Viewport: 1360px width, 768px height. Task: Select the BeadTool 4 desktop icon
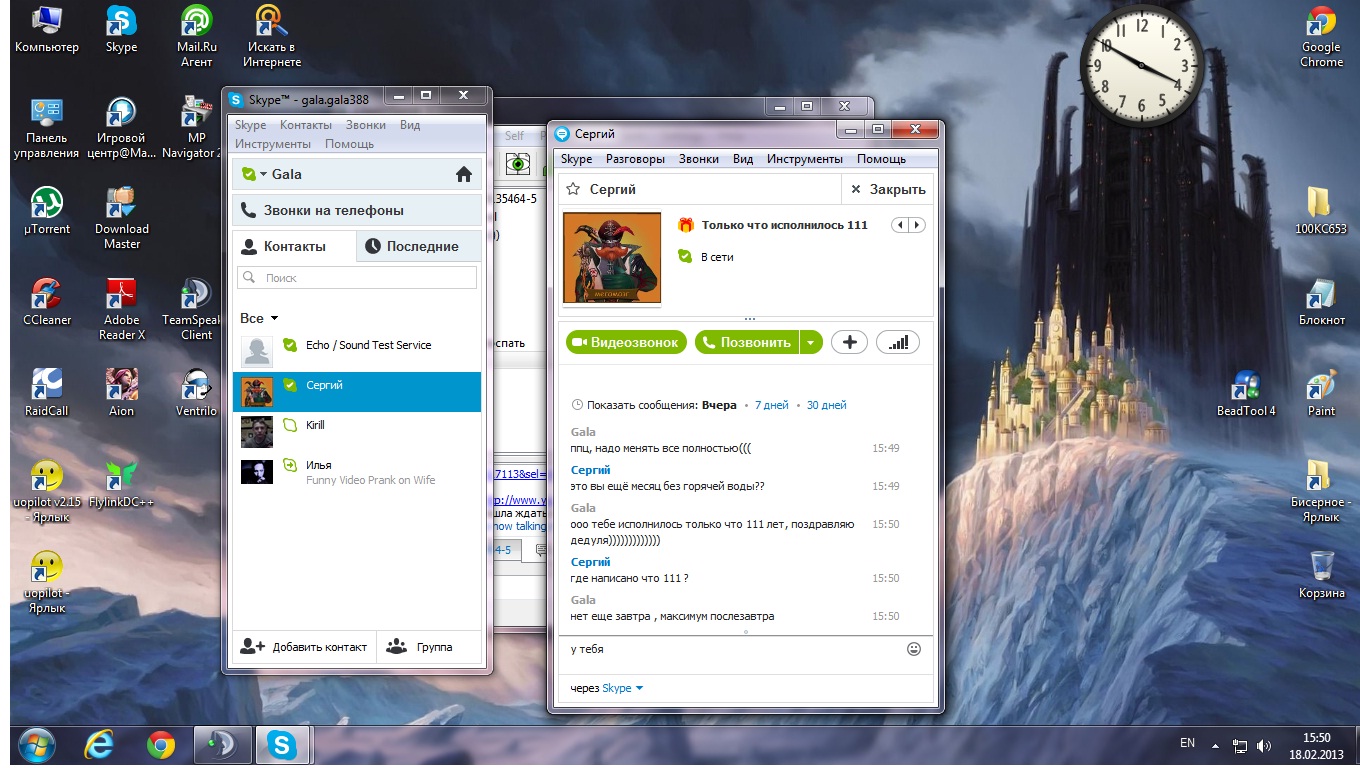tap(1246, 394)
